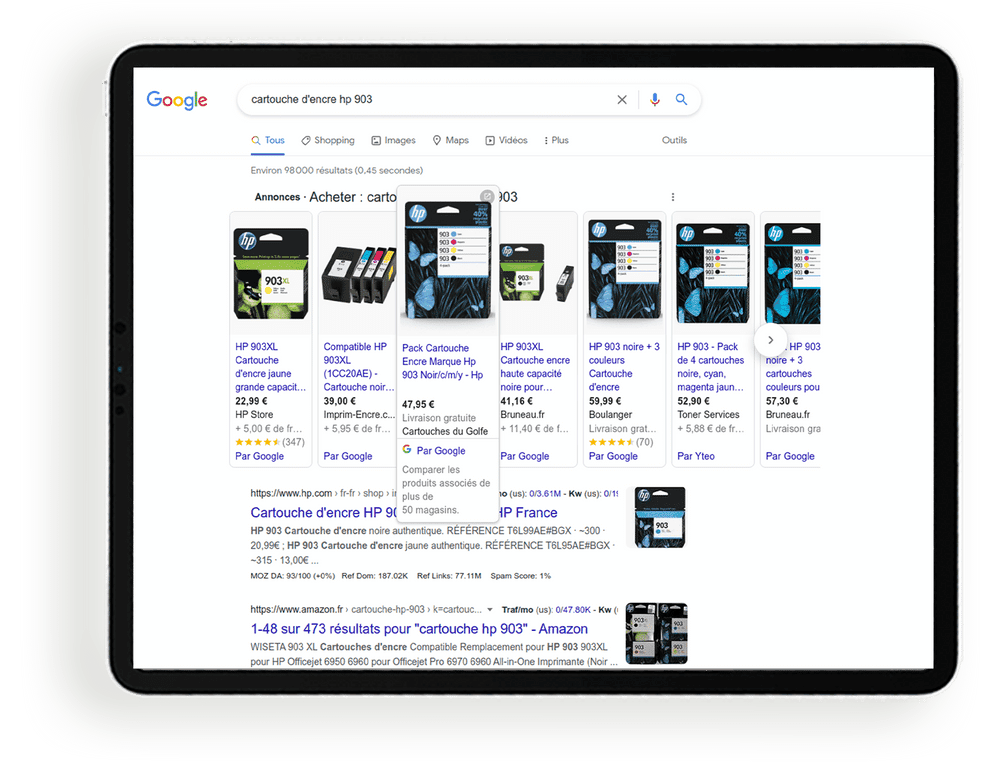Click the MOZ DA: 93/100 metric
This screenshot has width=1000, height=762.
coord(293,576)
